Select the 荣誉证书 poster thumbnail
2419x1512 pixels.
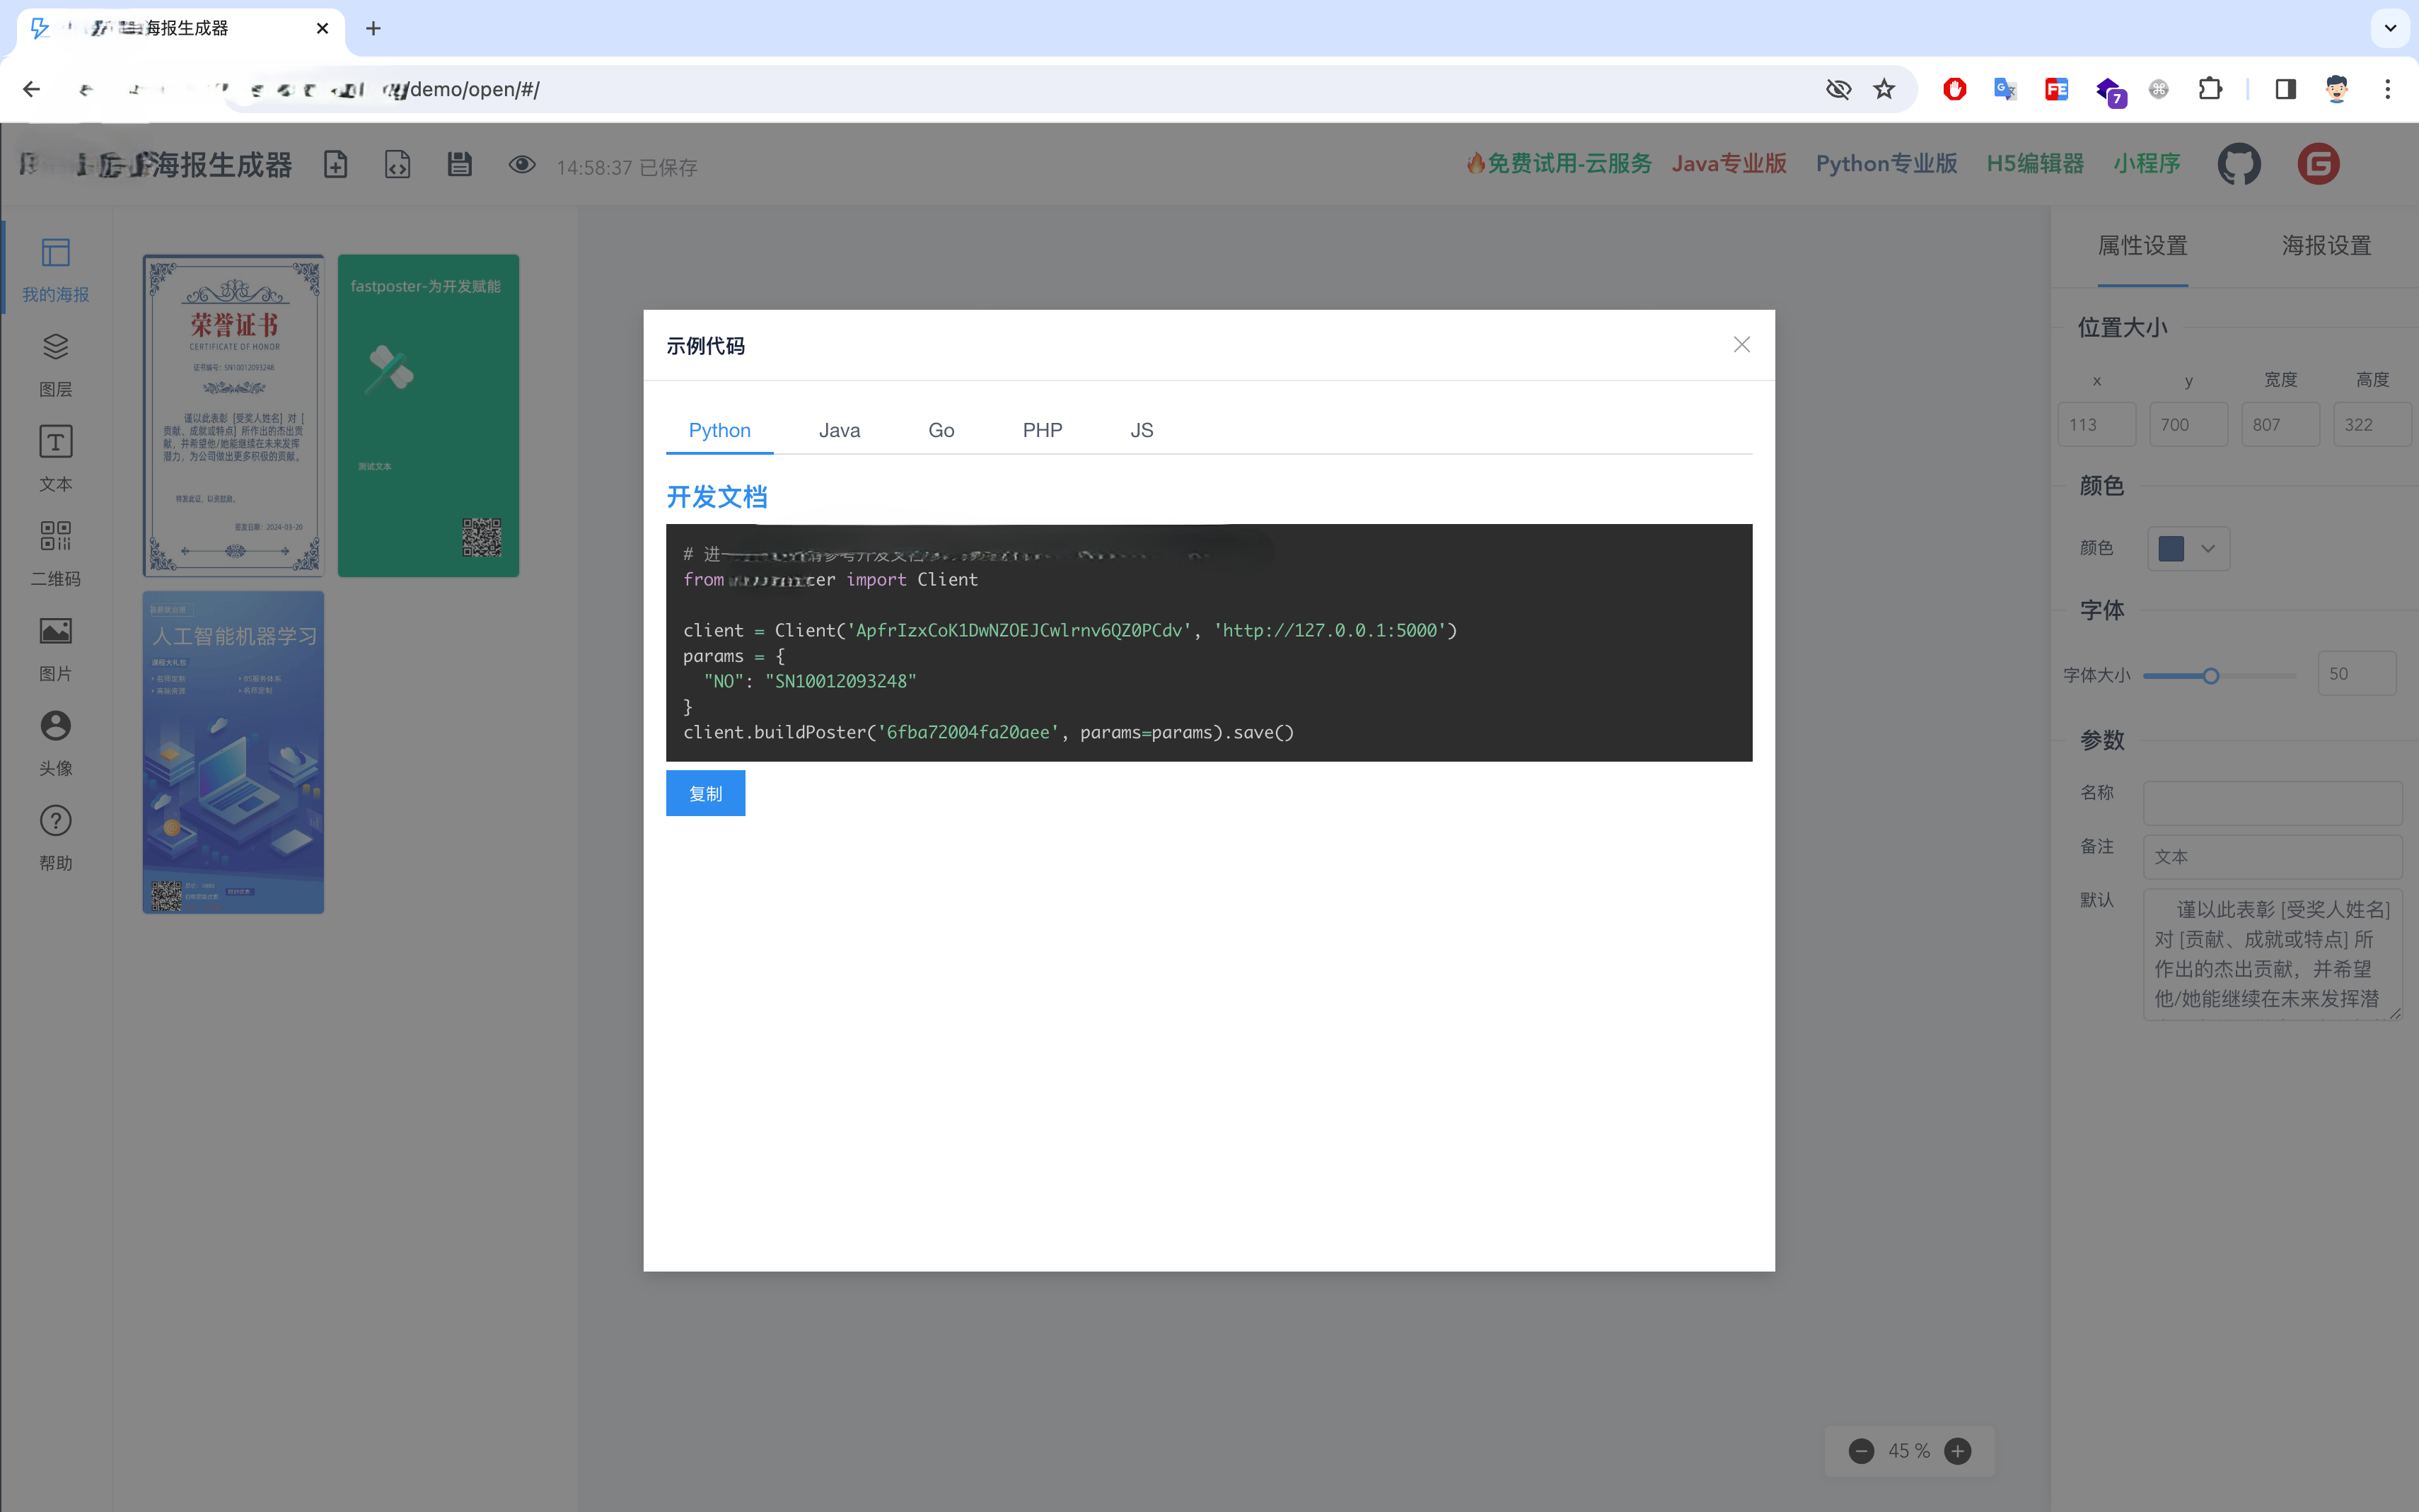click(x=233, y=416)
